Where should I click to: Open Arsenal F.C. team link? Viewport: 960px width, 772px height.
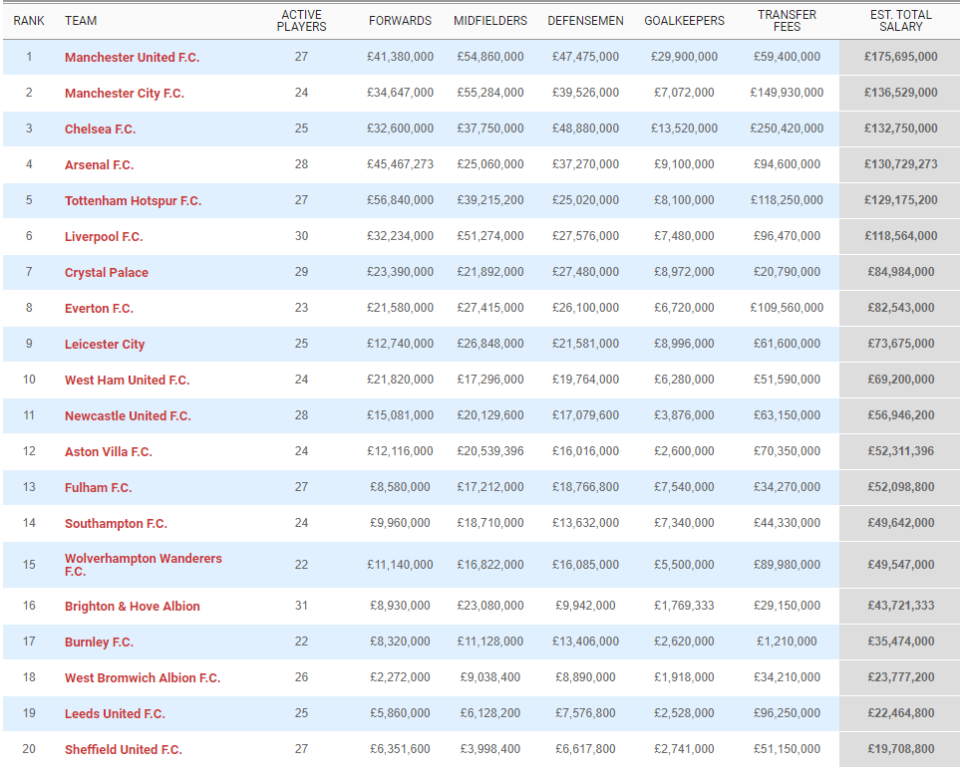[99, 165]
